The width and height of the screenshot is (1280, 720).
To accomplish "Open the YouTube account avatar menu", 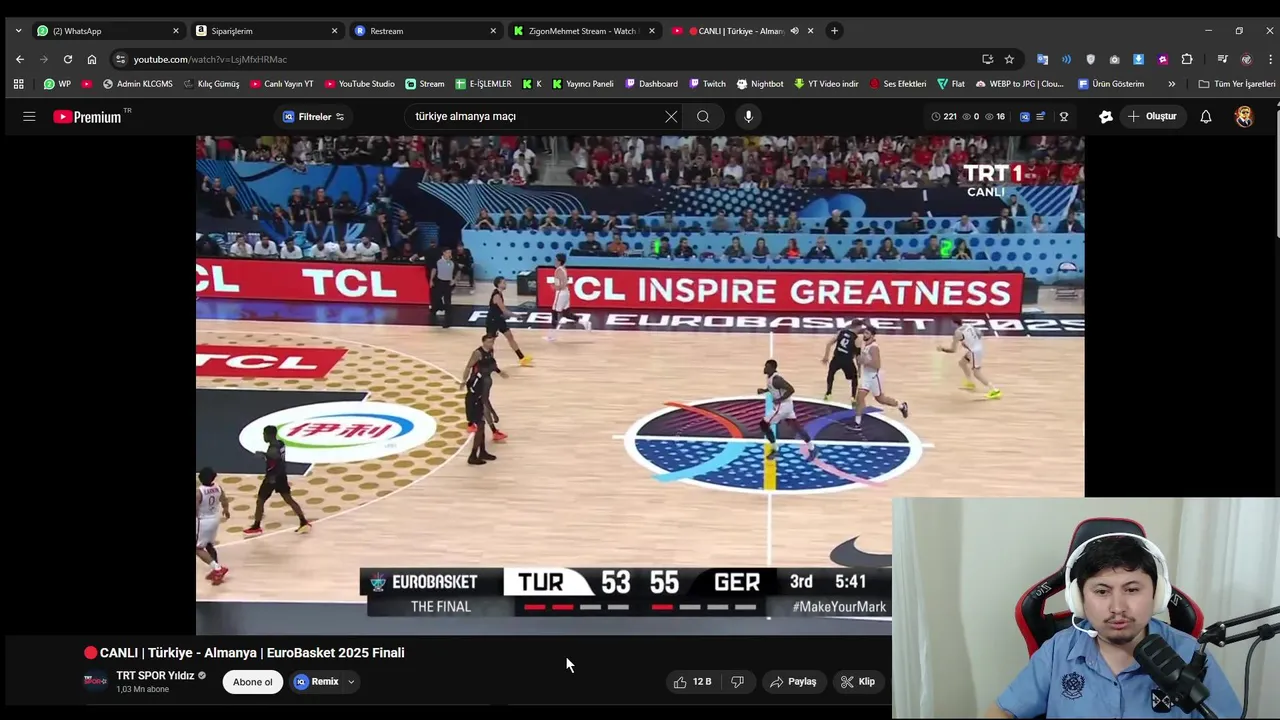I will coord(1244,117).
